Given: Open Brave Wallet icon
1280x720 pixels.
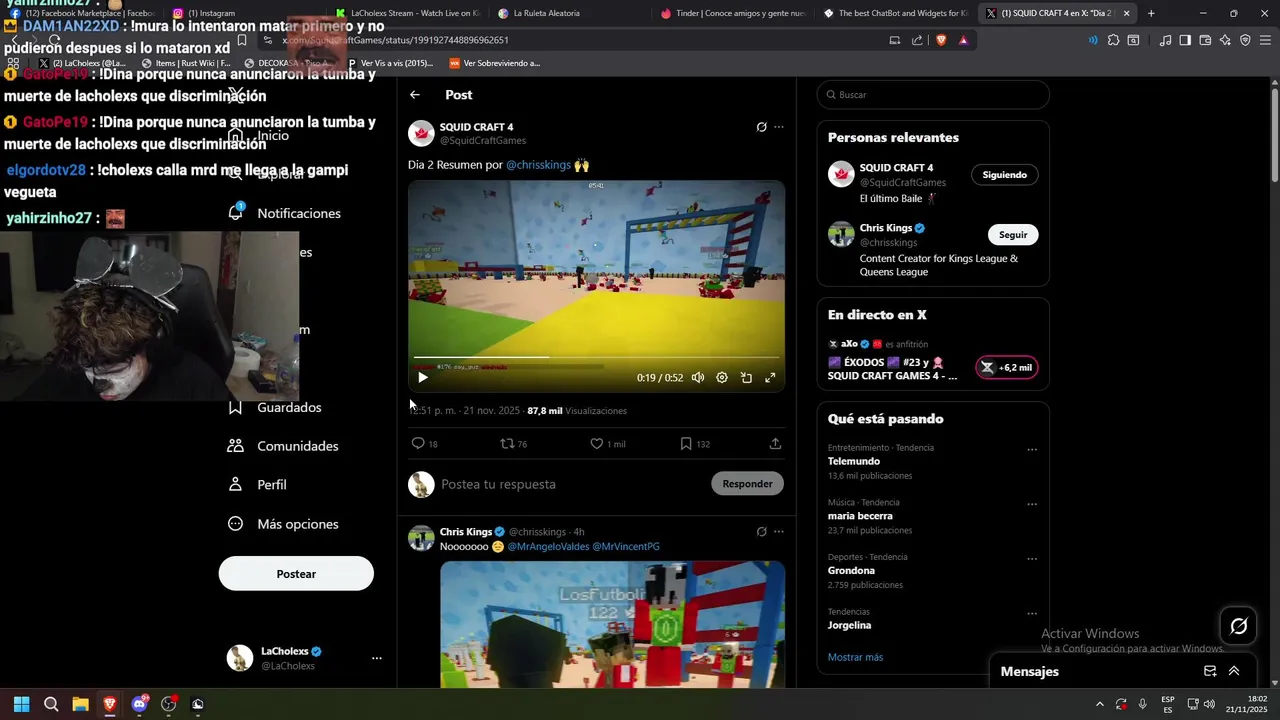Looking at the screenshot, I should (x=1205, y=40).
